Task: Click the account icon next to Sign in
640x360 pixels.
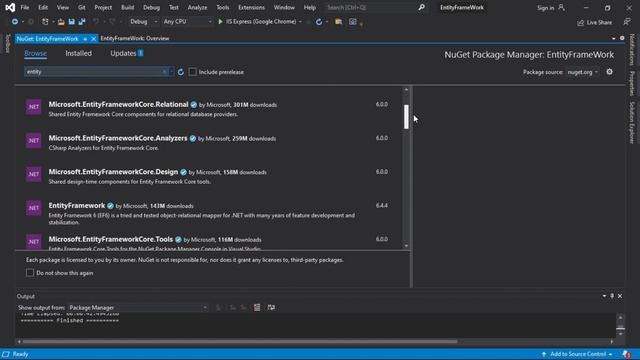Action: coord(562,7)
